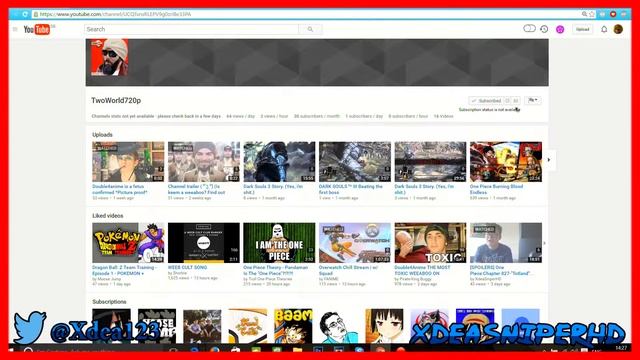Open the Uploads section heading
Screen dimensions: 640x360
[x=102, y=135]
